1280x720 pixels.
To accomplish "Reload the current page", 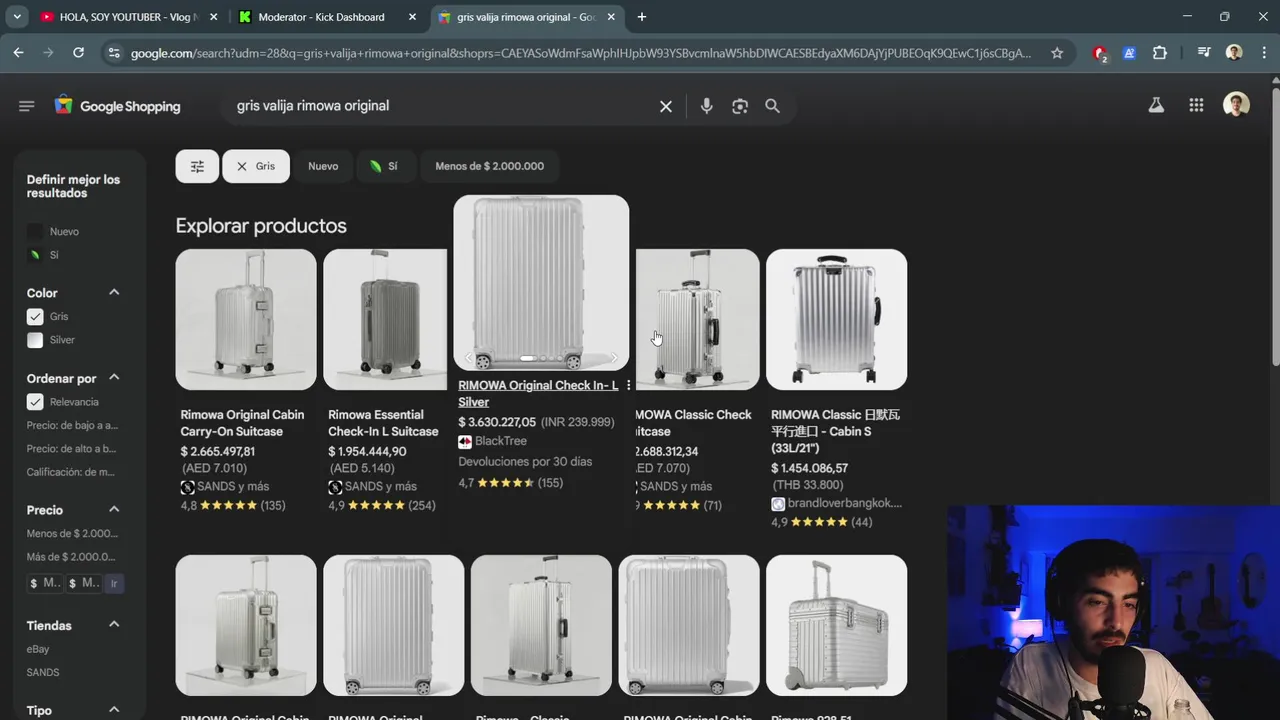I will click(x=78, y=53).
